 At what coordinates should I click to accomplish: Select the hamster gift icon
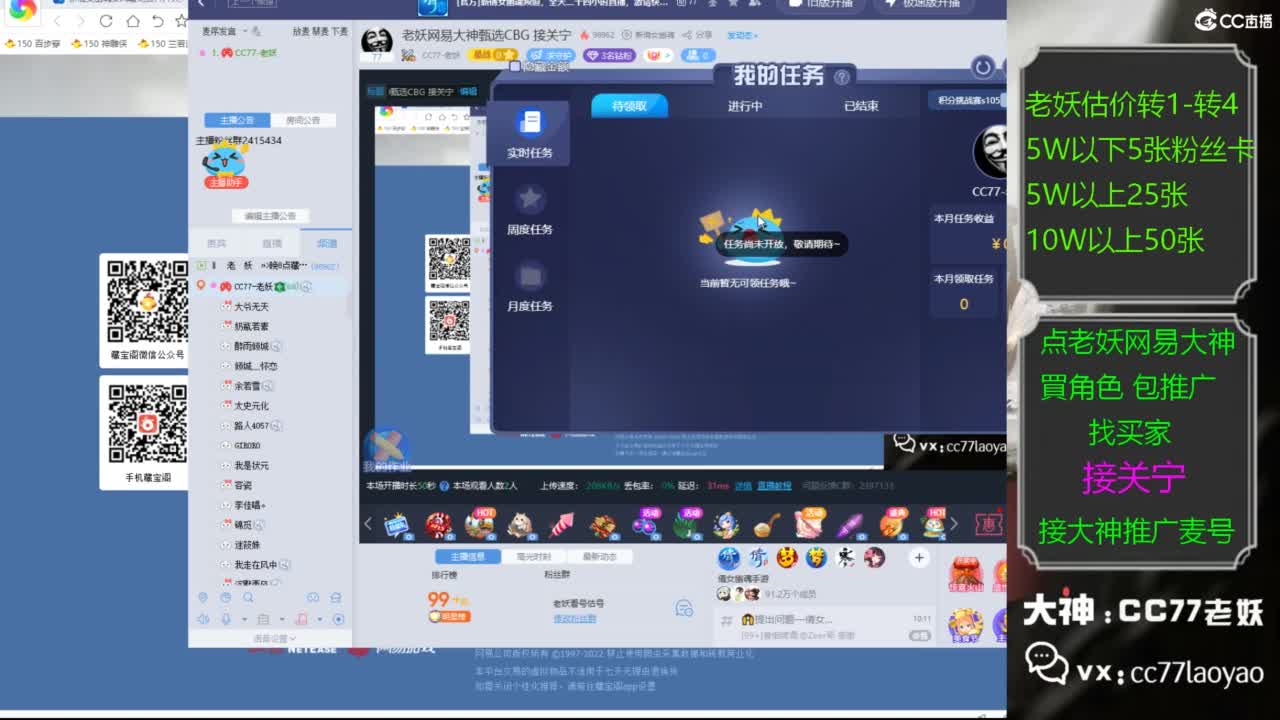pos(519,523)
